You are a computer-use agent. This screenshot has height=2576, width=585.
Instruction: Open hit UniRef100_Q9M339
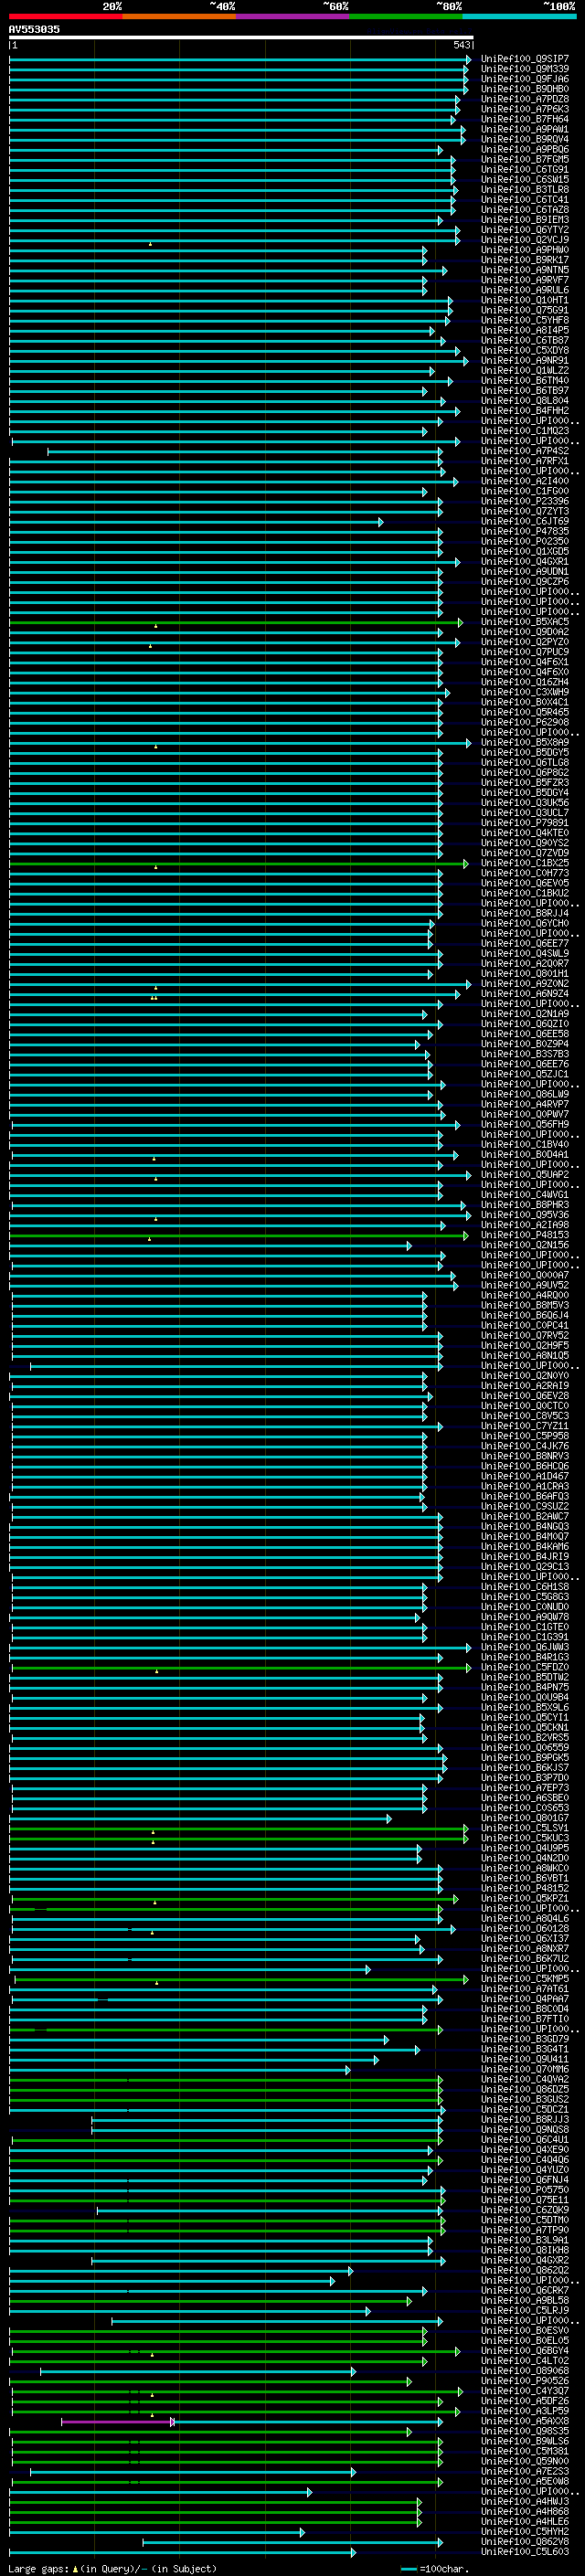(x=525, y=69)
